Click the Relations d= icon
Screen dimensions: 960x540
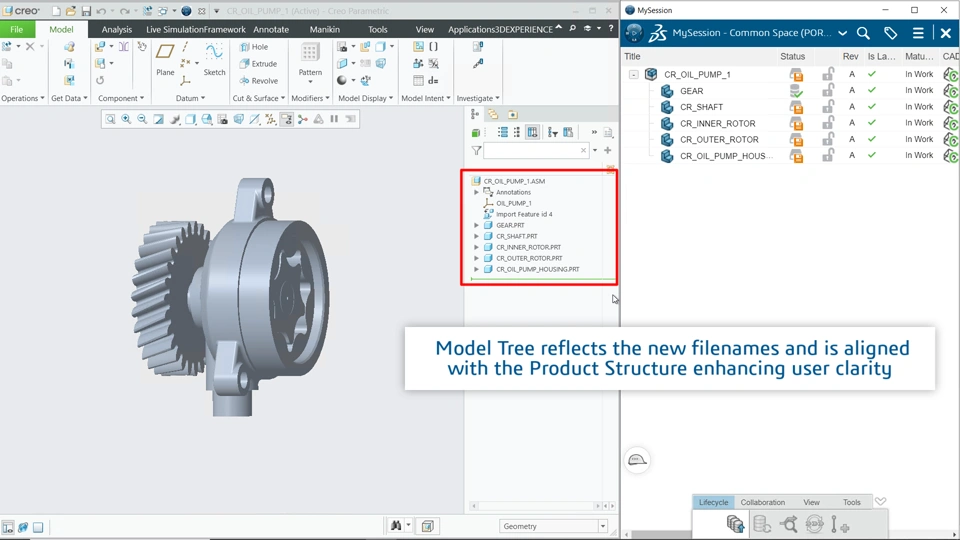tap(433, 81)
